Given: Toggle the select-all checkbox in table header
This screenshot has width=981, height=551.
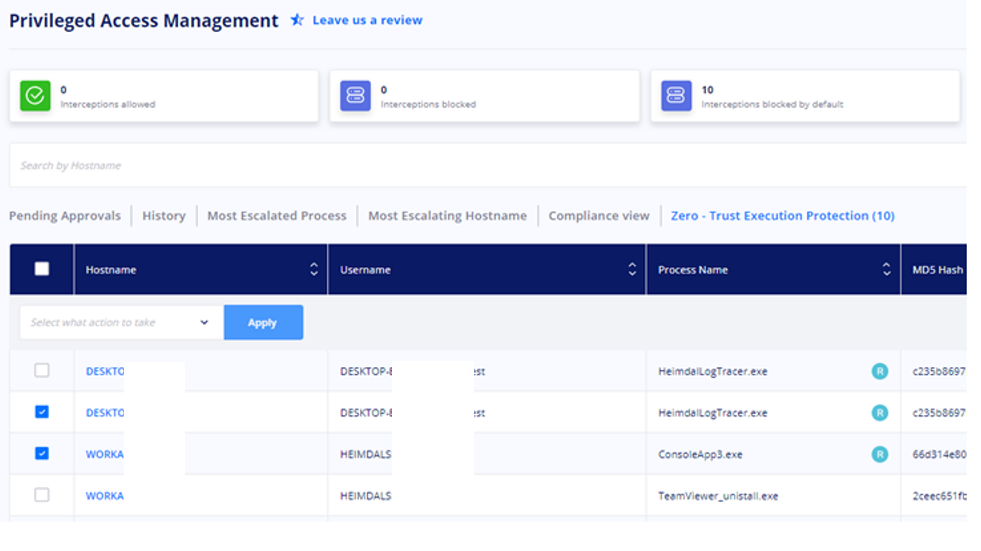Looking at the screenshot, I should [42, 269].
